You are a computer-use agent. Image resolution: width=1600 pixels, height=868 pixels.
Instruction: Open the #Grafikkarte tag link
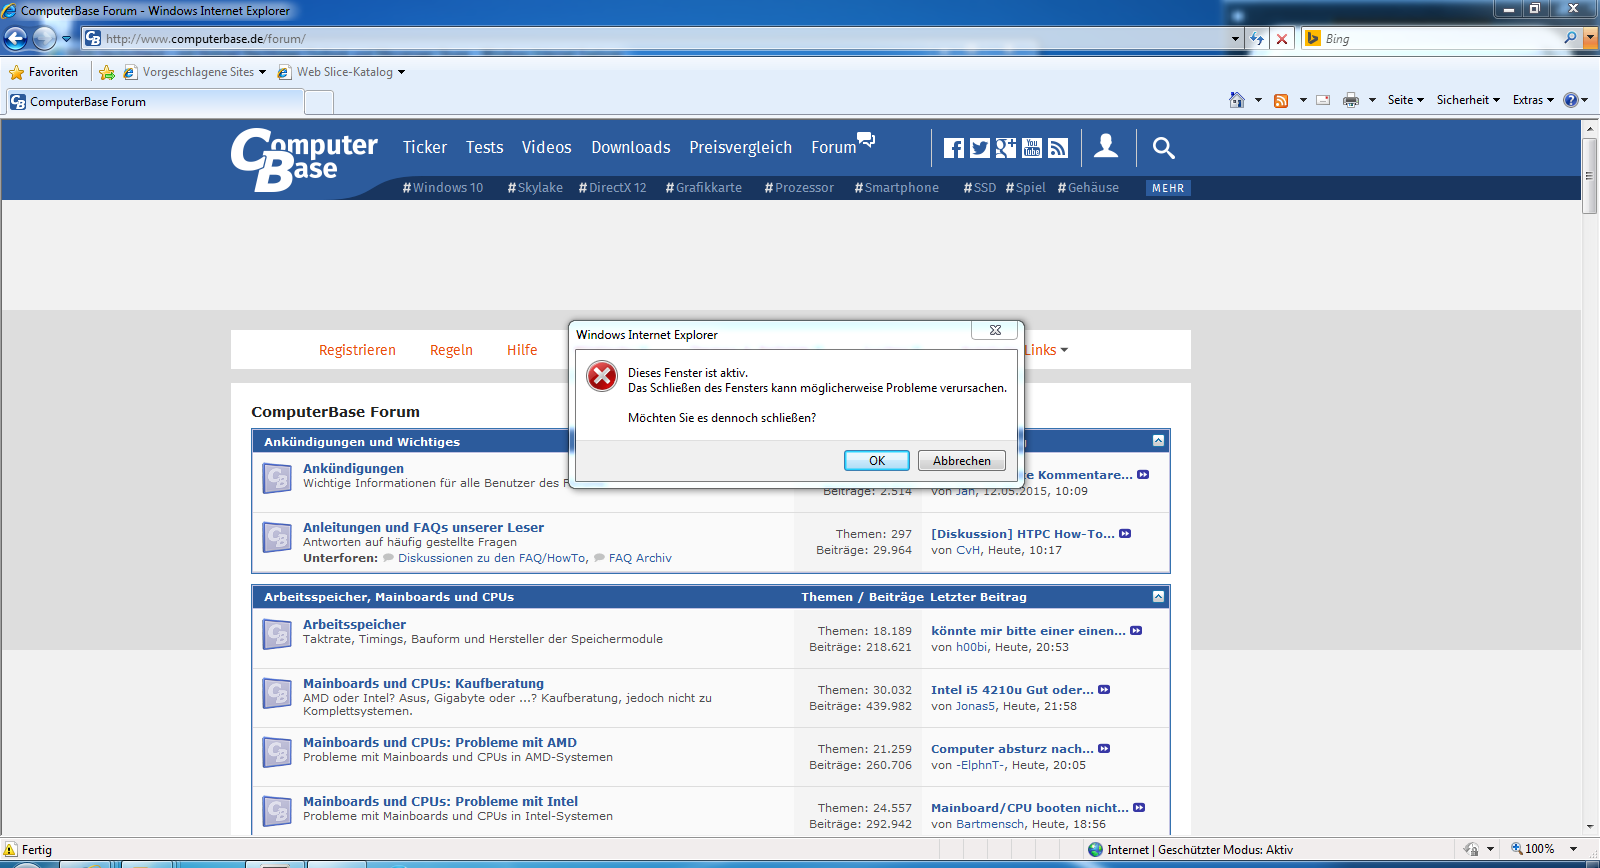tap(704, 188)
